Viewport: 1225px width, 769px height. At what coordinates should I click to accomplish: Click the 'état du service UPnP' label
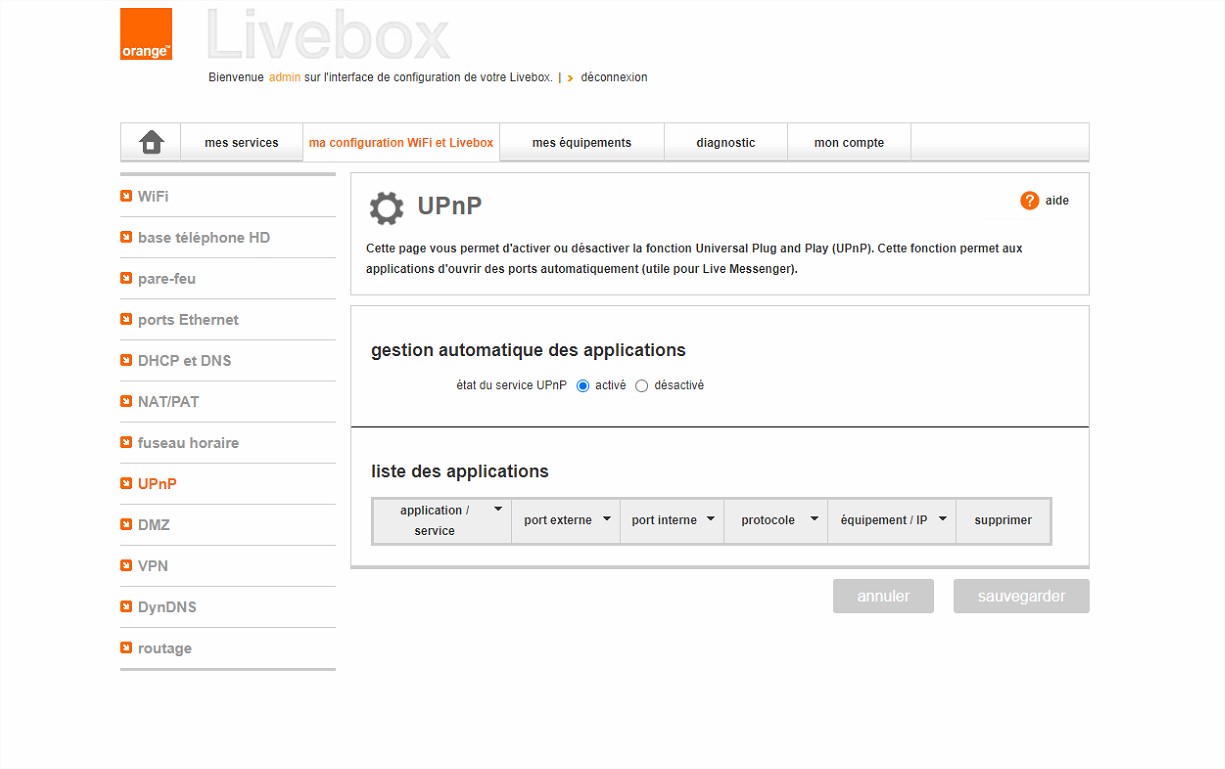click(511, 385)
